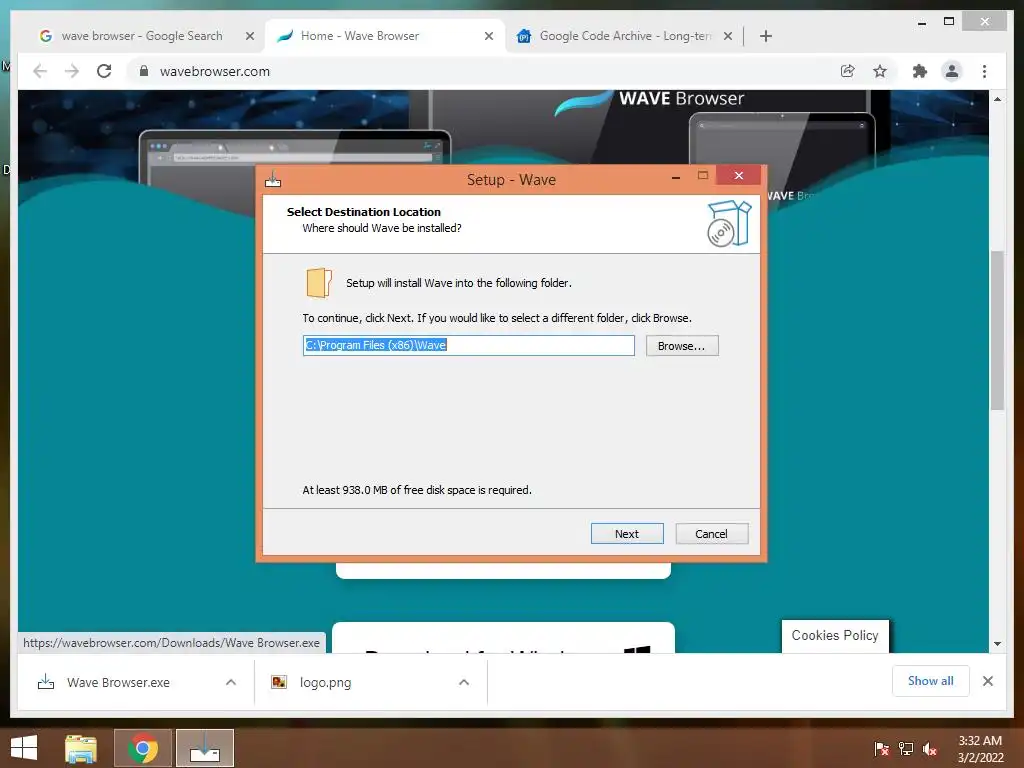Image resolution: width=1024 pixels, height=768 pixels.
Task: Close the Home - Wave Browser tab
Action: click(x=488, y=36)
